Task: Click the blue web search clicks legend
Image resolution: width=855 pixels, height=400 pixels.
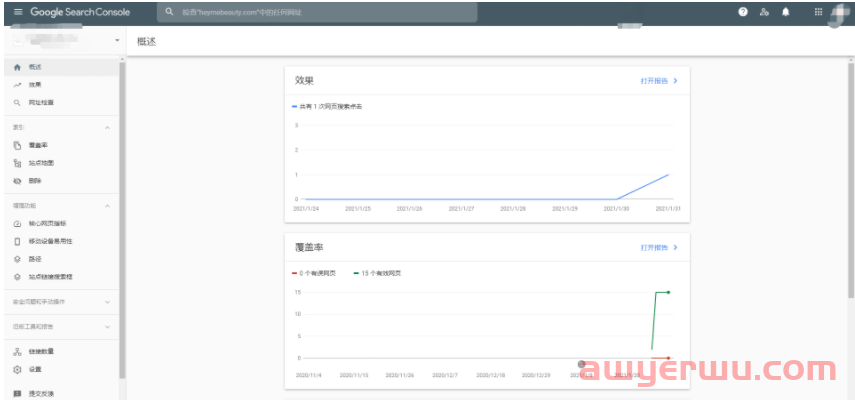Action: tap(327, 107)
